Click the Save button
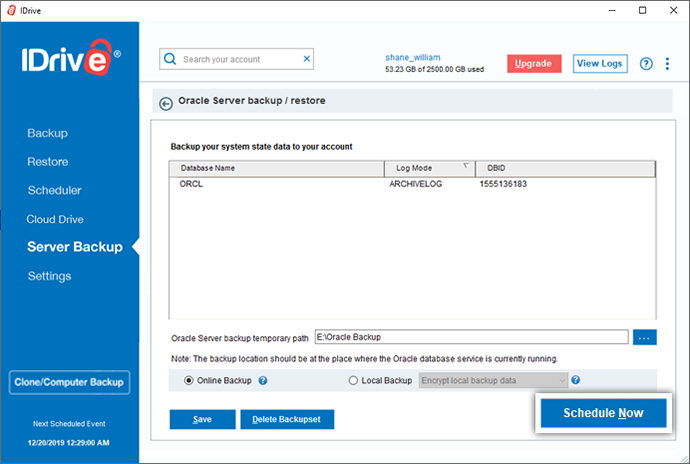 tap(202, 419)
